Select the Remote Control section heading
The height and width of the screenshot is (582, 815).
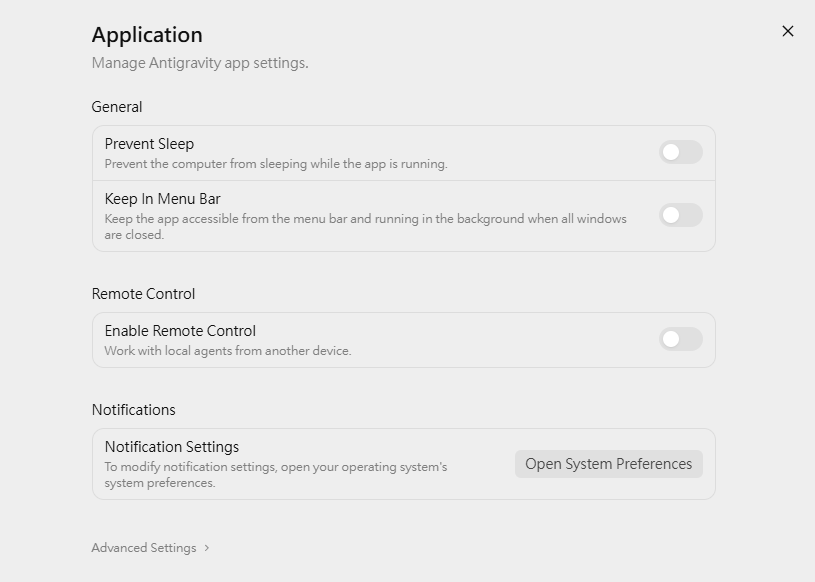click(x=143, y=294)
